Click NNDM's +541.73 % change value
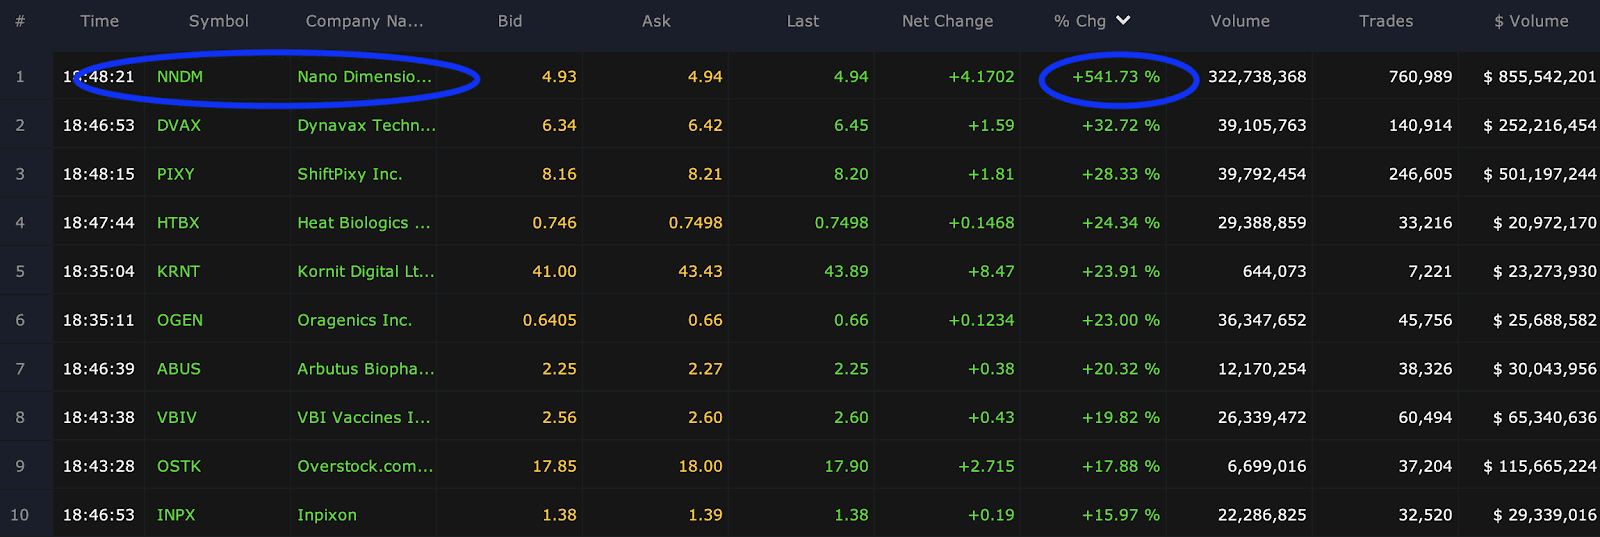This screenshot has height=537, width=1600. (1116, 77)
